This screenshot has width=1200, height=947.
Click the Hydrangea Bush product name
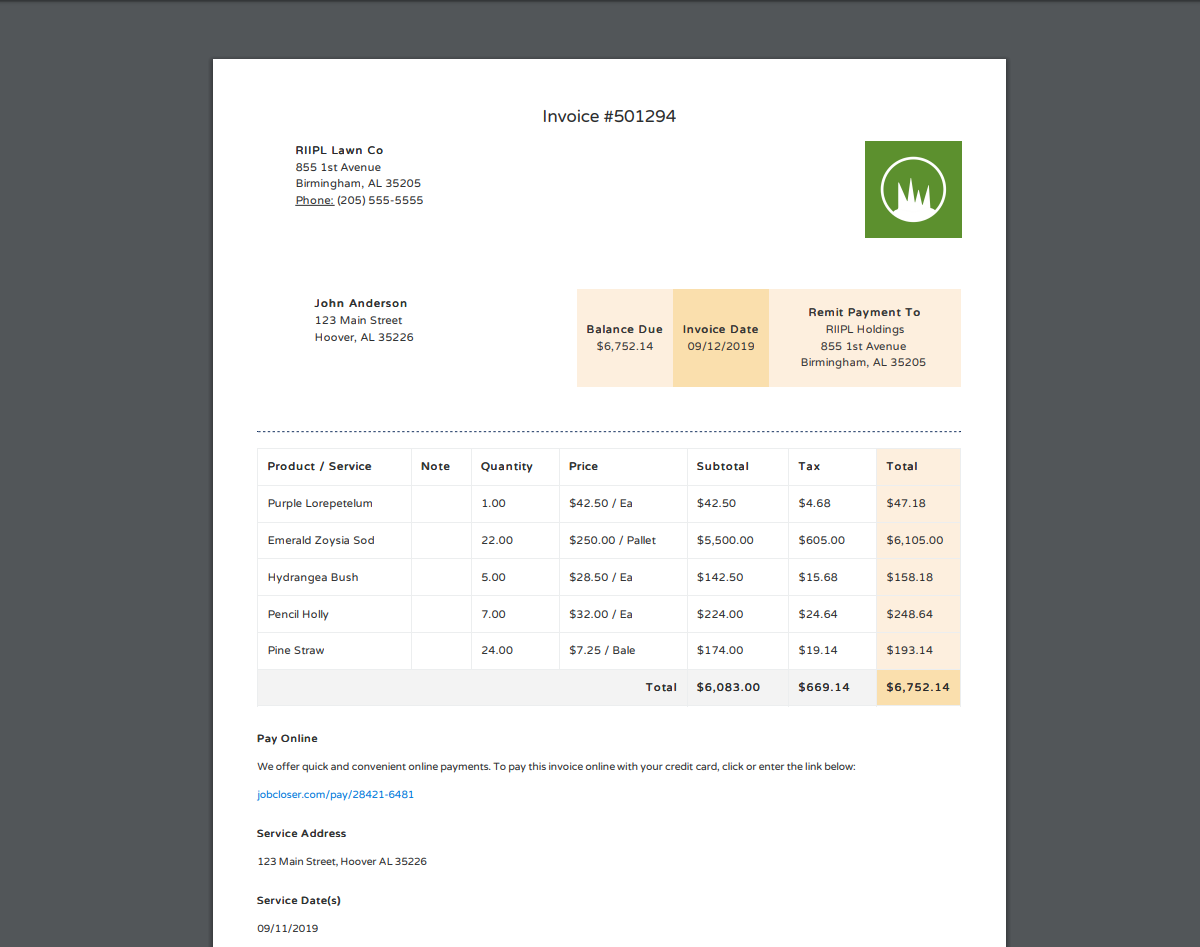point(312,577)
